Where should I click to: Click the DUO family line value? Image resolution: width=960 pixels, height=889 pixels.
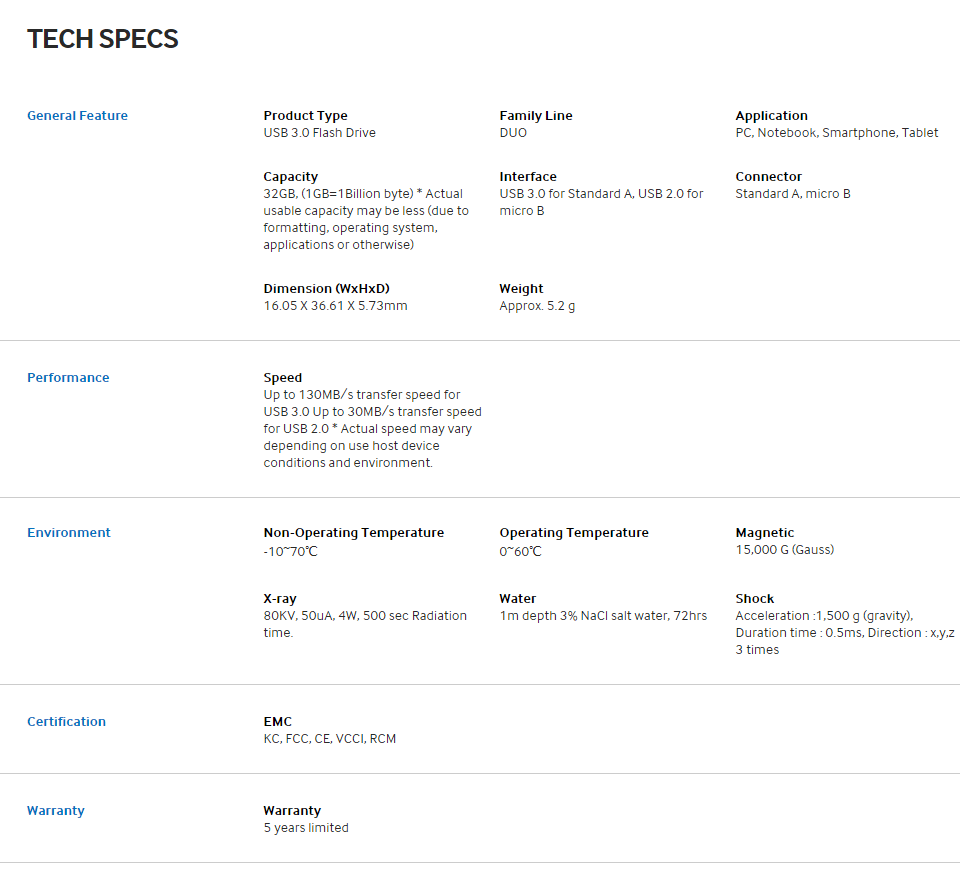tap(513, 133)
